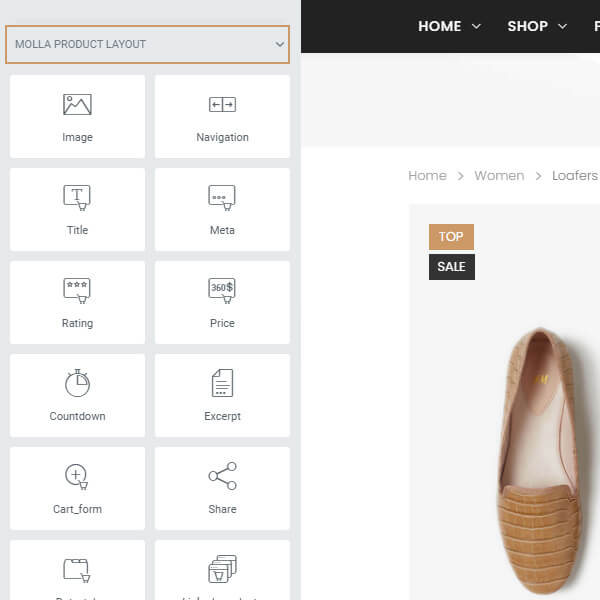Choose the Countdown stopwatch widget
The image size is (600, 600).
(77, 384)
